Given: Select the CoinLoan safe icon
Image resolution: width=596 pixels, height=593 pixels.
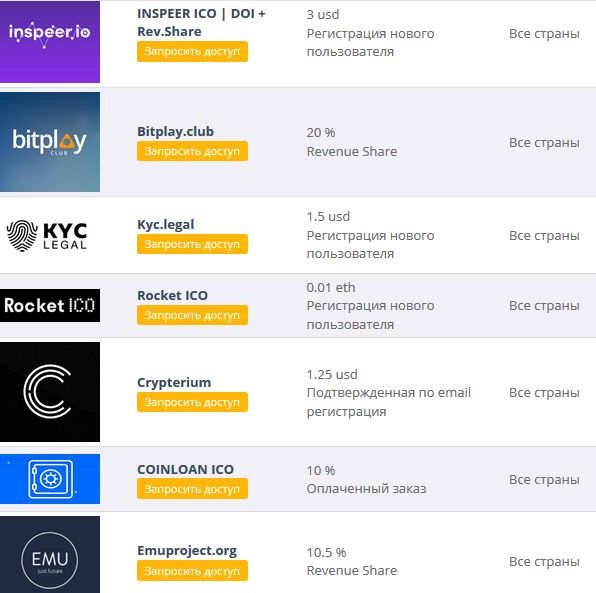Looking at the screenshot, I should 50,479.
